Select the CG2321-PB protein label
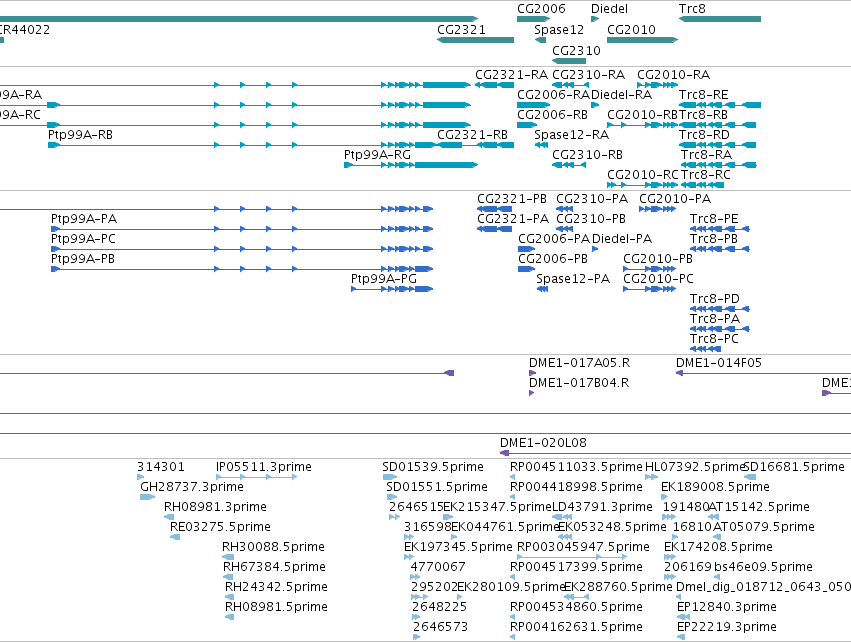The image size is (851, 642). pos(512,199)
